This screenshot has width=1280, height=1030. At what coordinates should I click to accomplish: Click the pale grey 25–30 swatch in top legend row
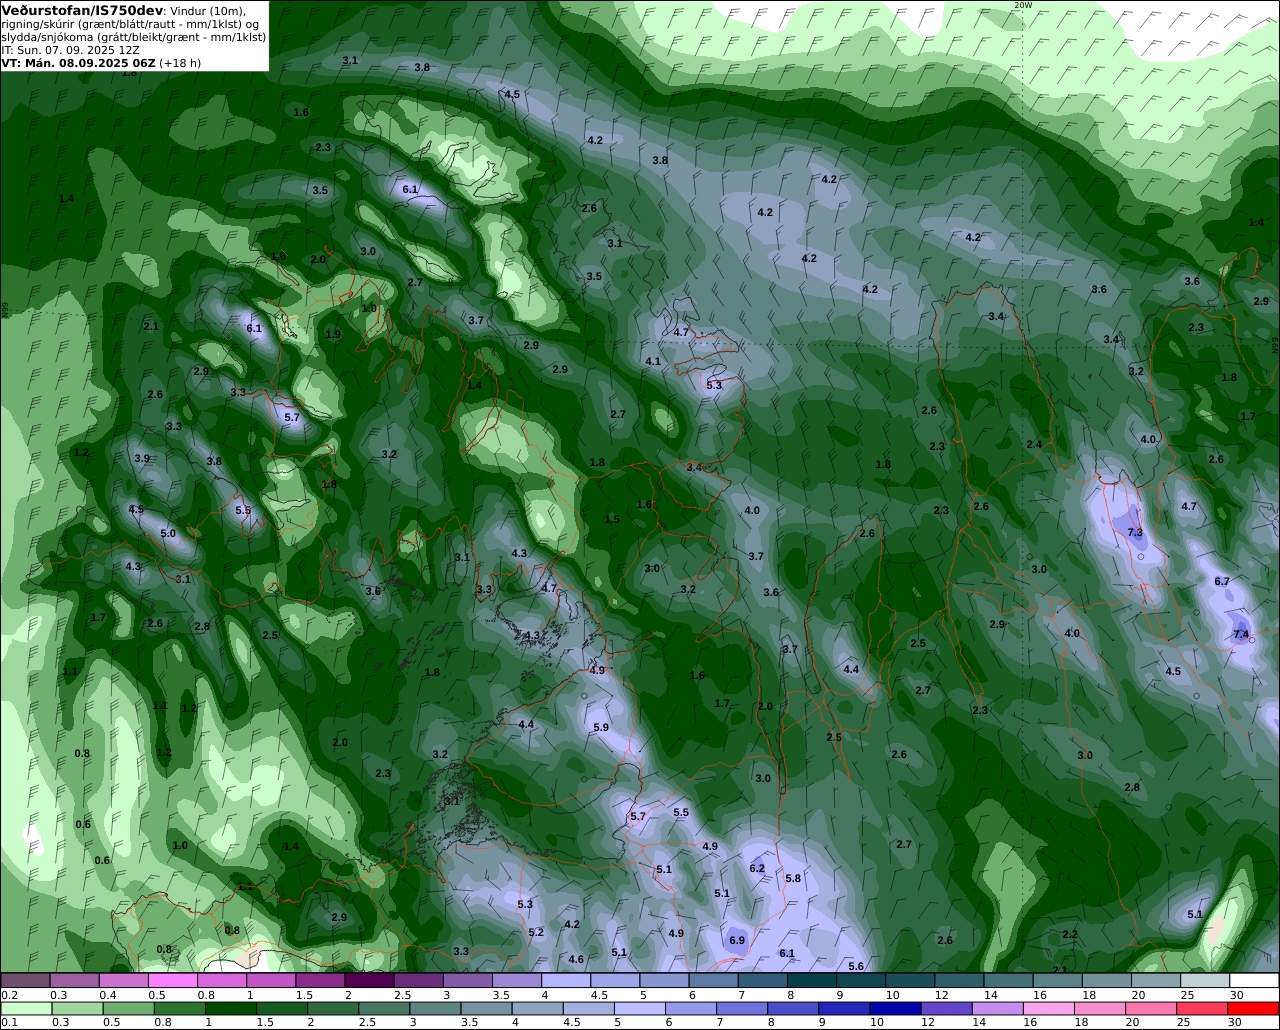[1206, 980]
